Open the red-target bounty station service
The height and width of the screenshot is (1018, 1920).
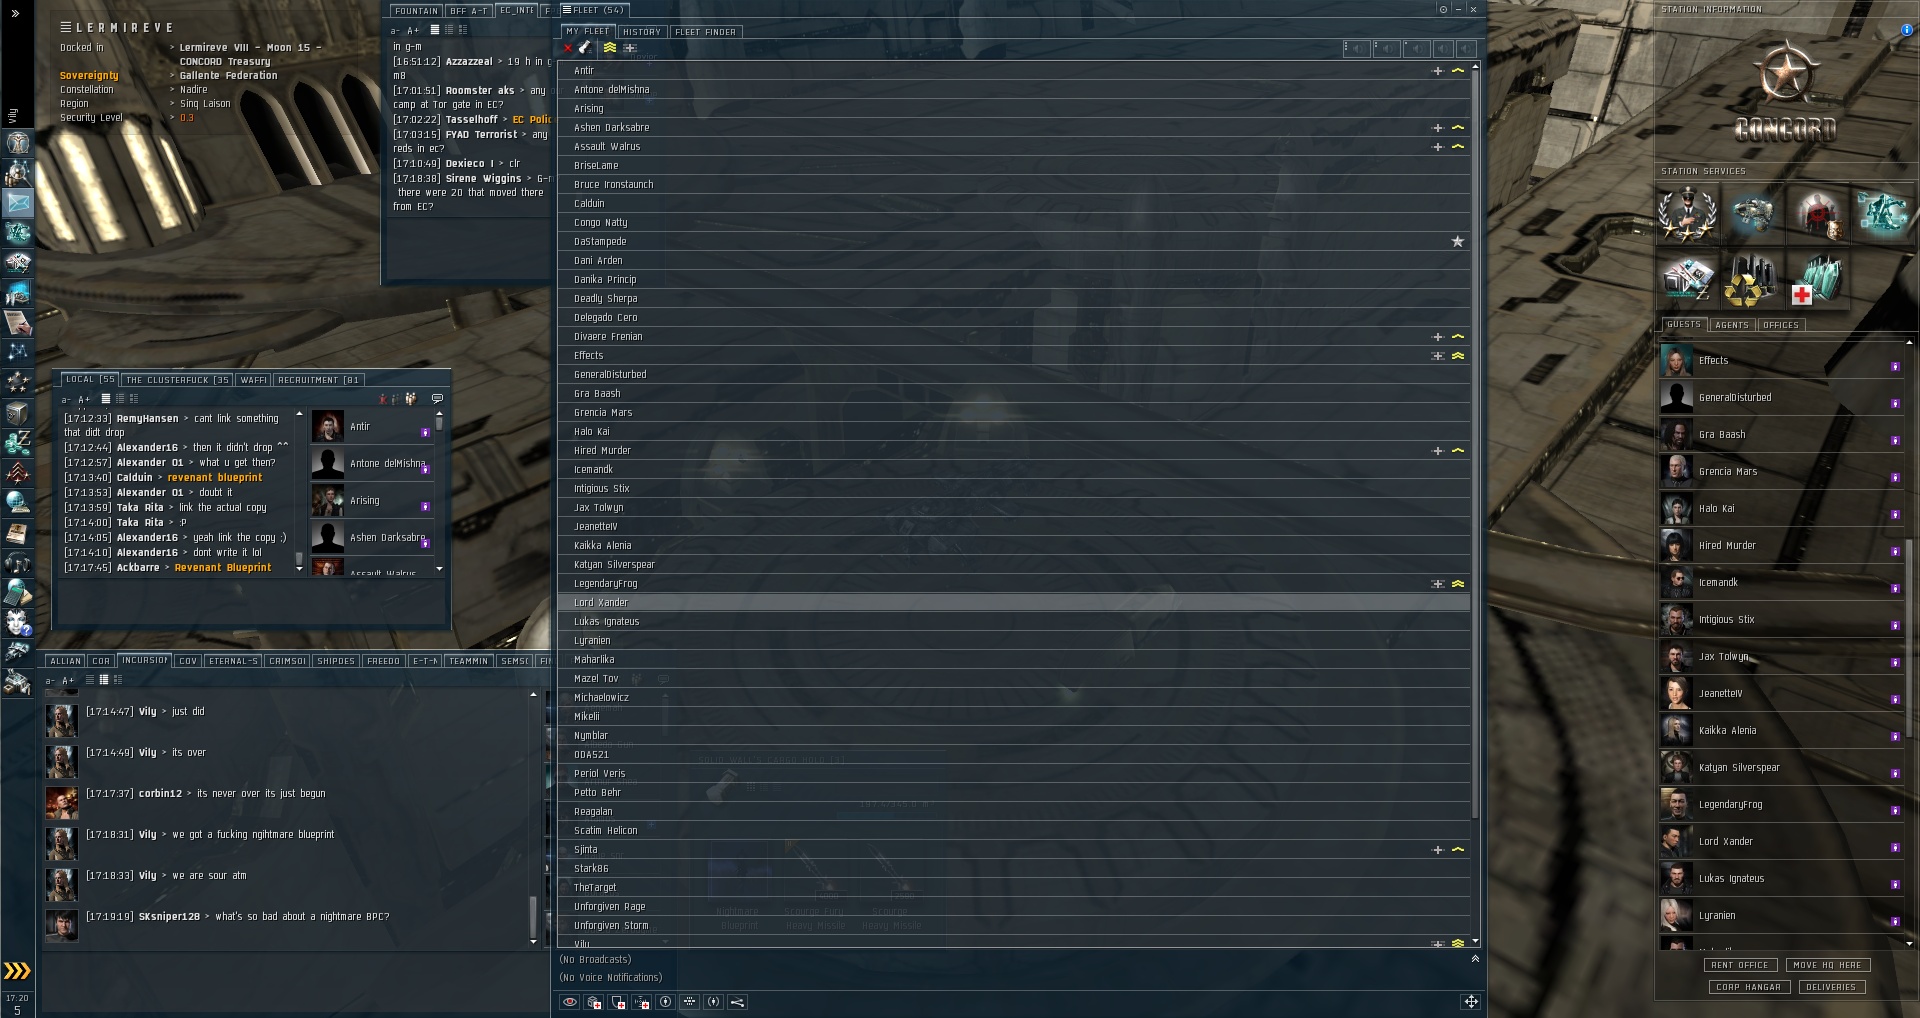1817,214
